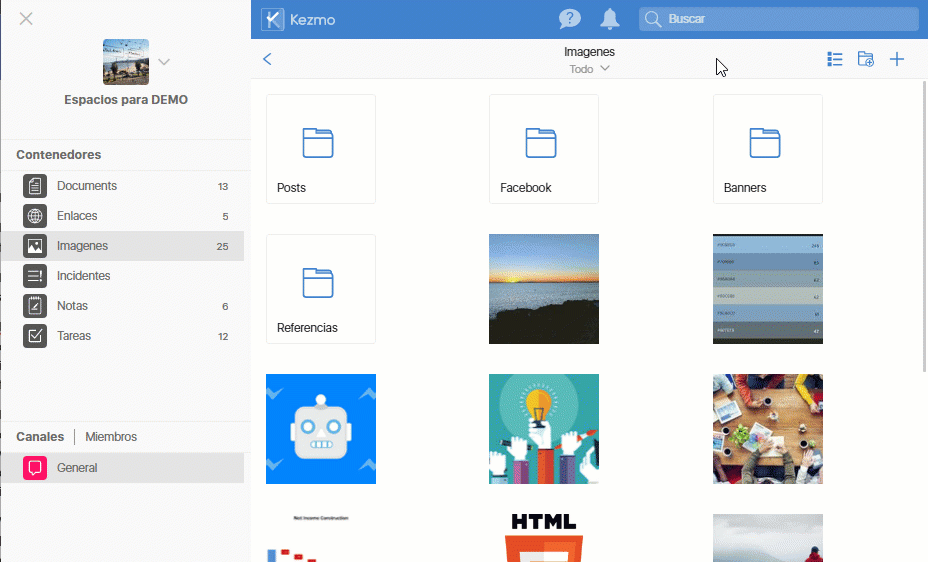This screenshot has height=562, width=928.
Task: Expand the workspace switcher chevron
Action: (x=164, y=62)
